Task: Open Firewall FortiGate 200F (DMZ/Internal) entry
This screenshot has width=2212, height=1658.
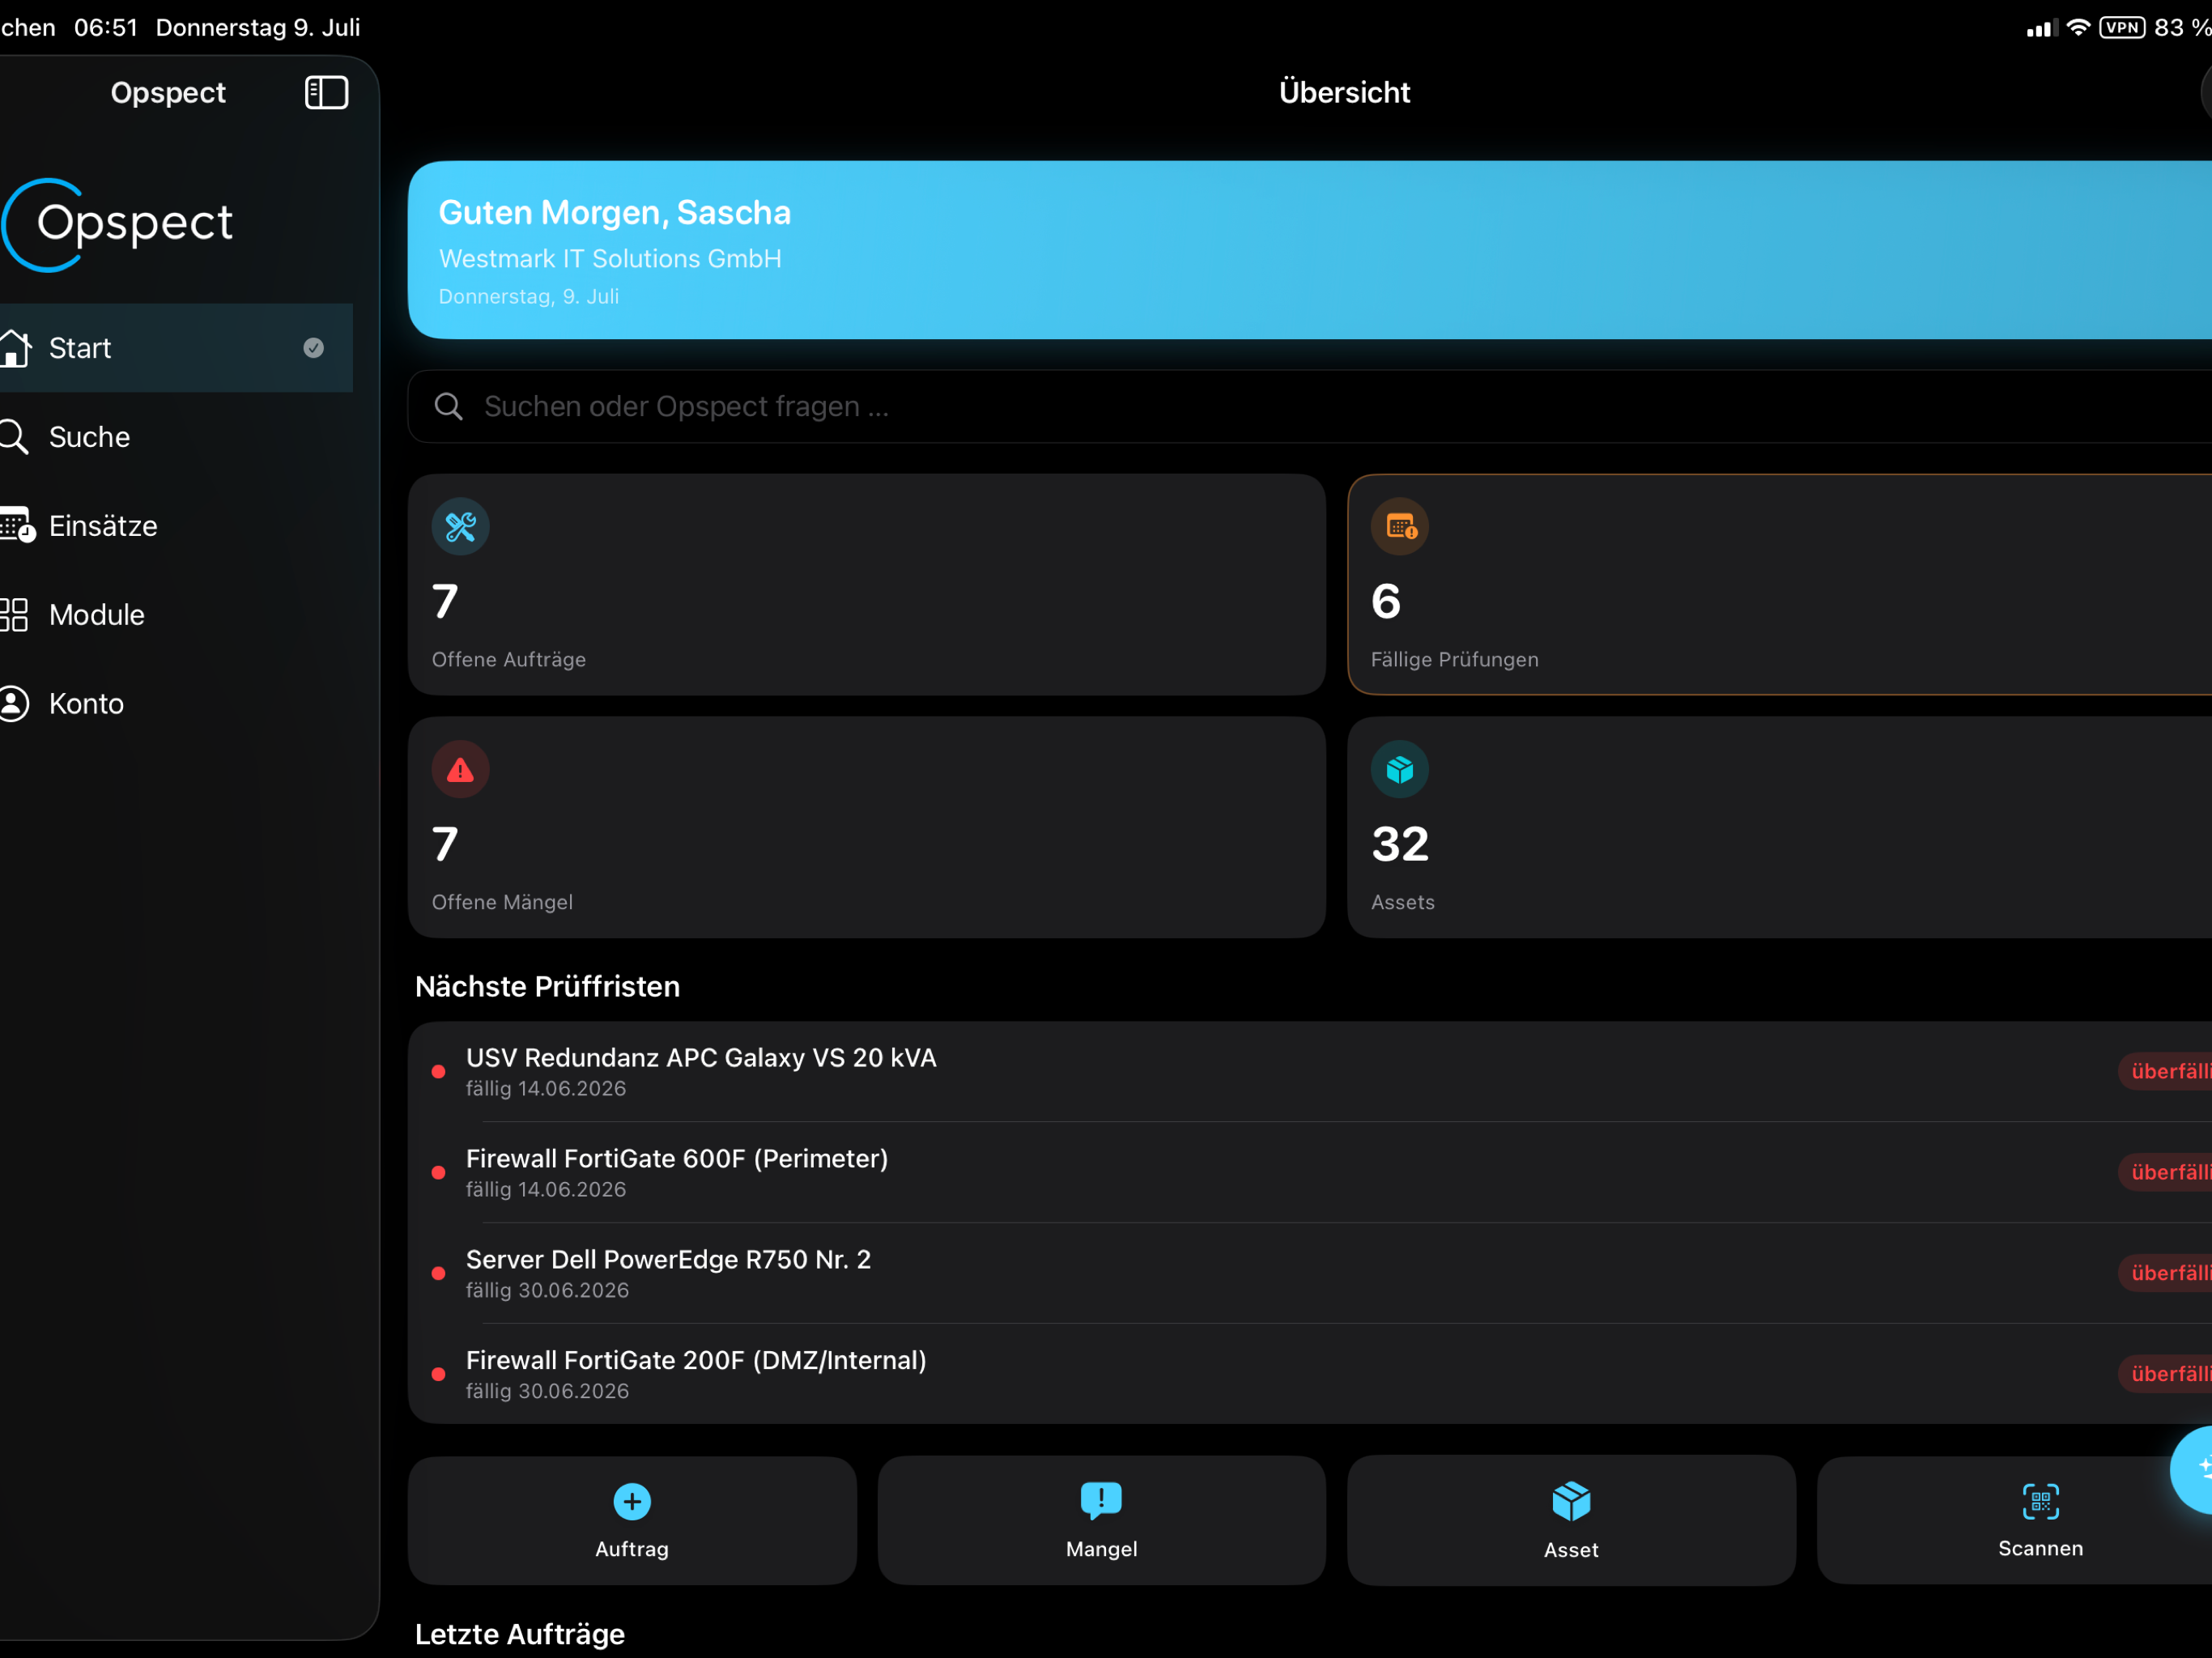Action: [1310, 1375]
